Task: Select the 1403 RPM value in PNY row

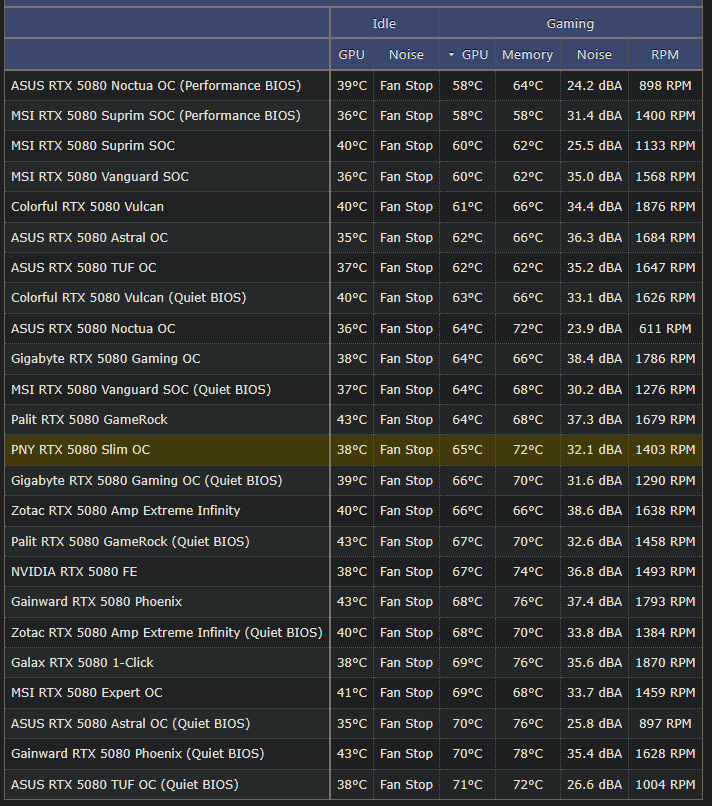Action: 665,450
